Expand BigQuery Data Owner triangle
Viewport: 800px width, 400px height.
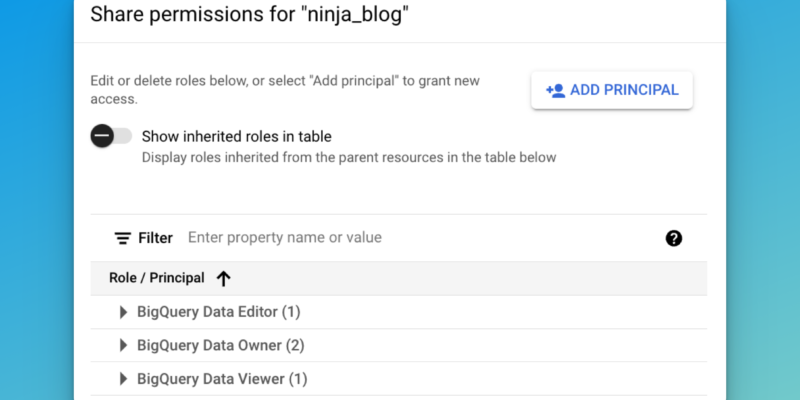[123, 345]
